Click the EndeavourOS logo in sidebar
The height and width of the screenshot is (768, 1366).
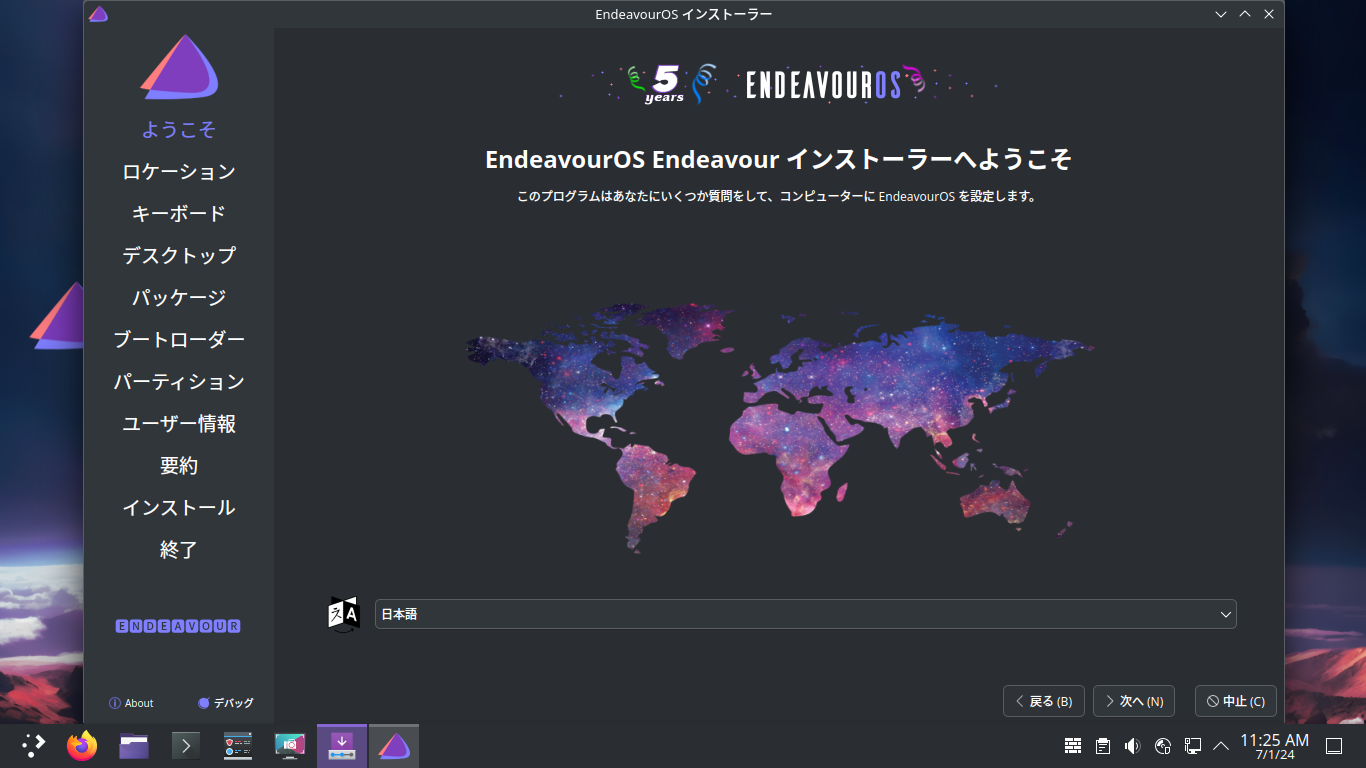179,67
